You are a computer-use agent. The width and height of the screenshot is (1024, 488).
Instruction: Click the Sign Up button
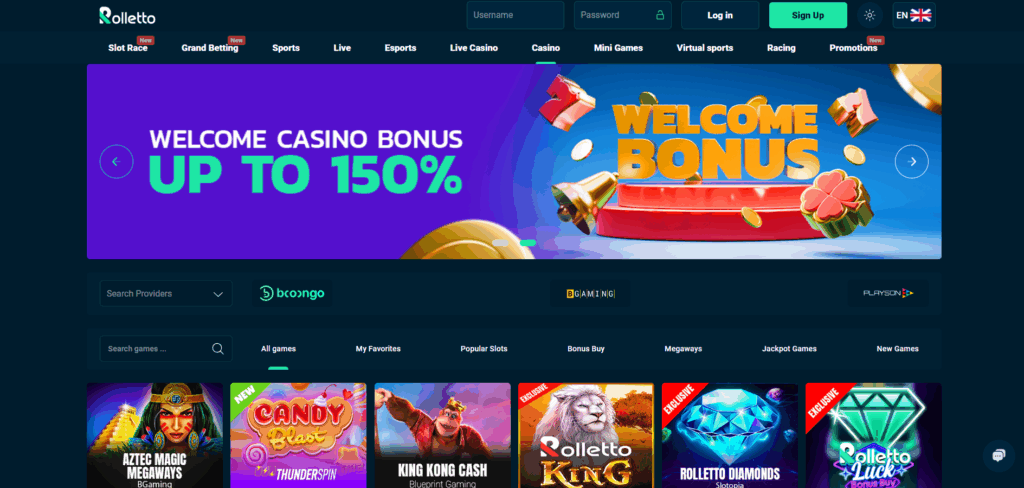pyautogui.click(x=808, y=15)
